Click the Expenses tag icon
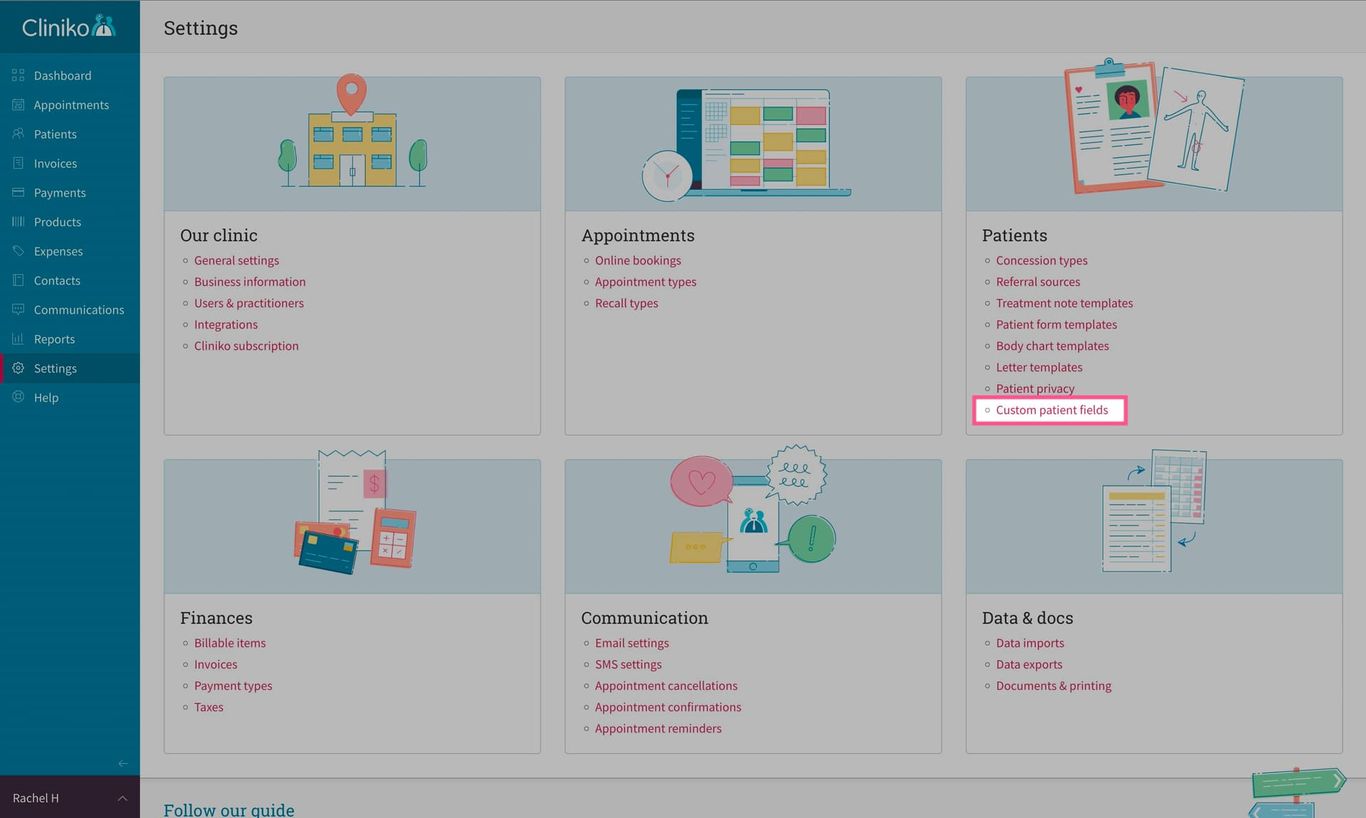1366x818 pixels. [x=17, y=251]
